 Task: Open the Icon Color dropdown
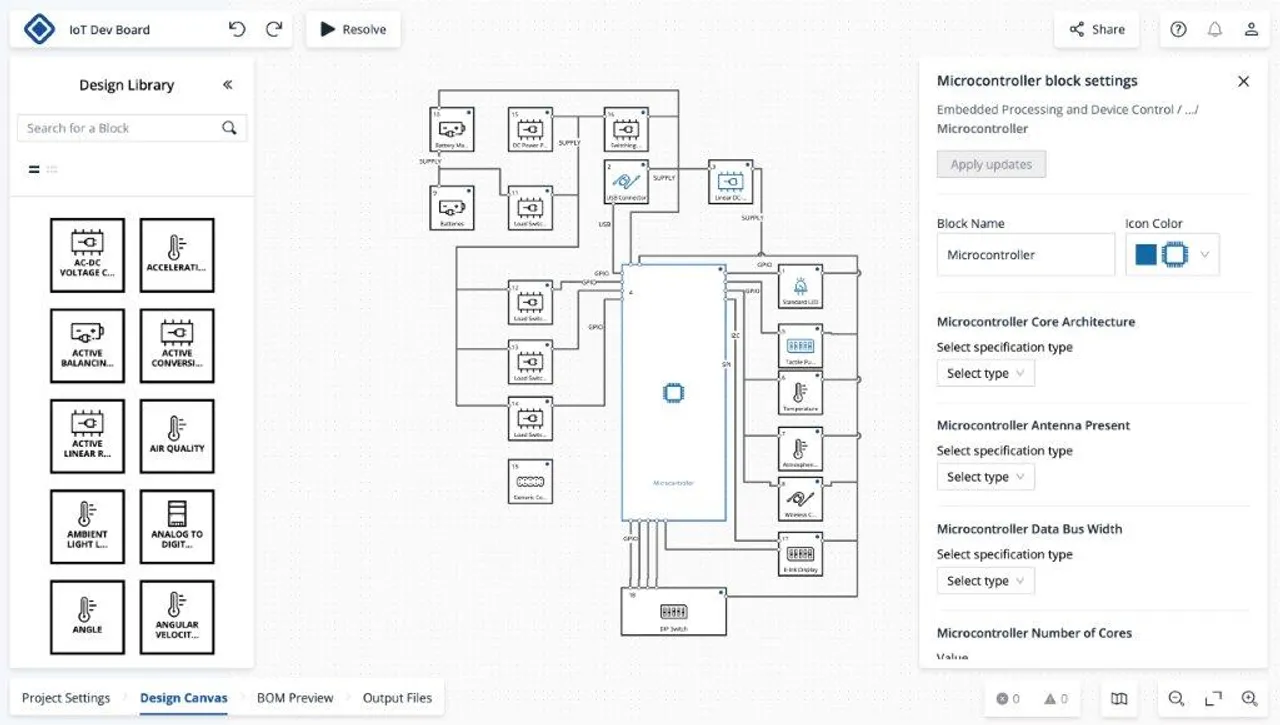(1172, 255)
